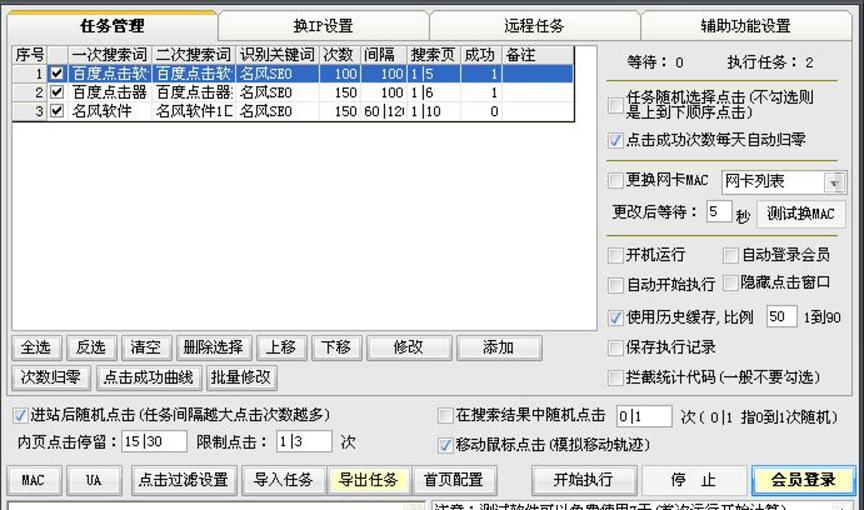Enable 隐藏点击窗口 checkbox

point(731,283)
